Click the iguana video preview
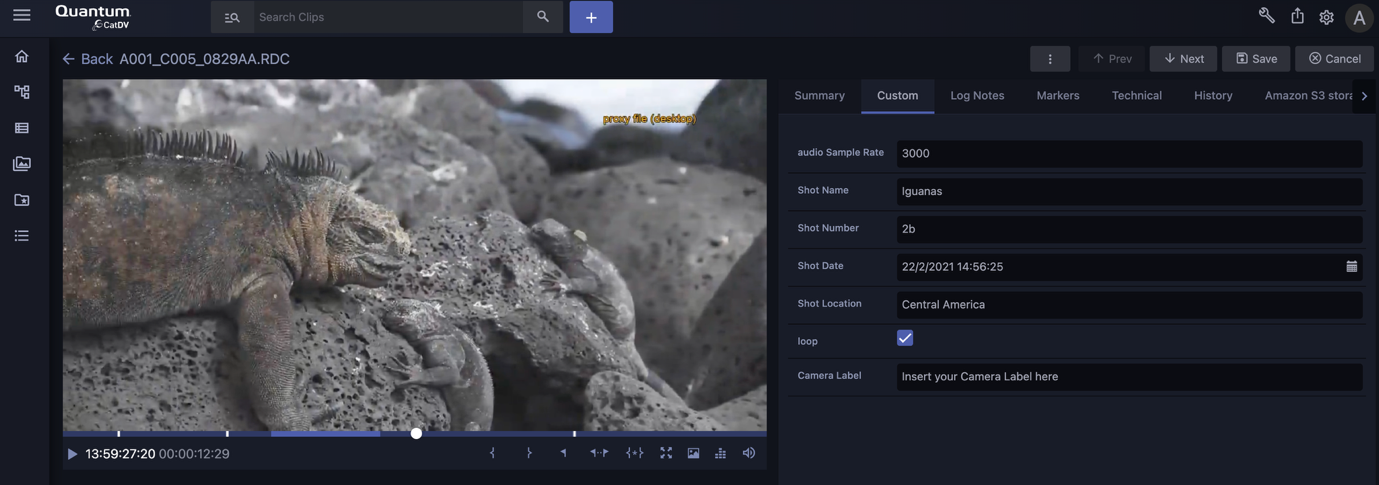Viewport: 1379px width, 485px height. click(x=414, y=255)
